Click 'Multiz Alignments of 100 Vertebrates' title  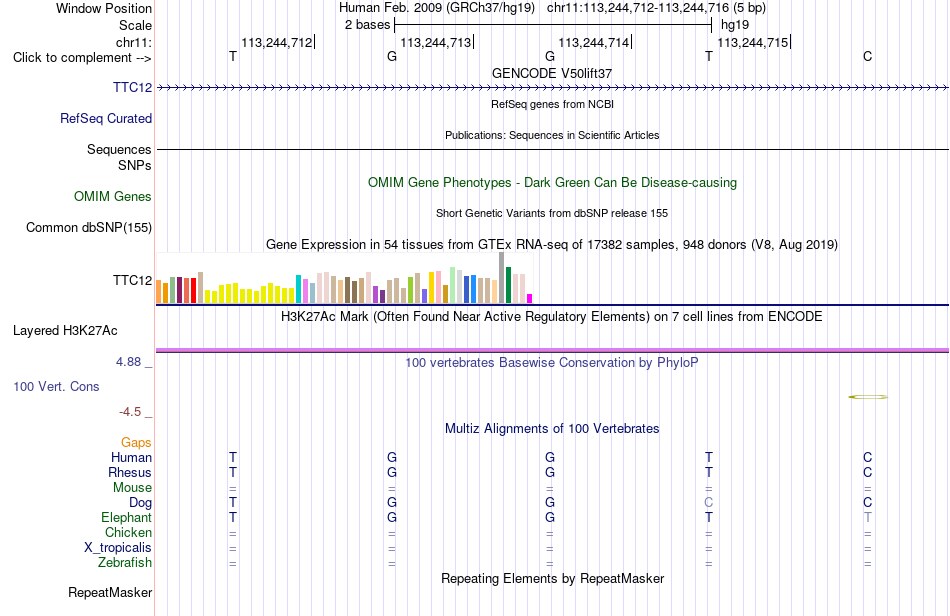point(552,429)
